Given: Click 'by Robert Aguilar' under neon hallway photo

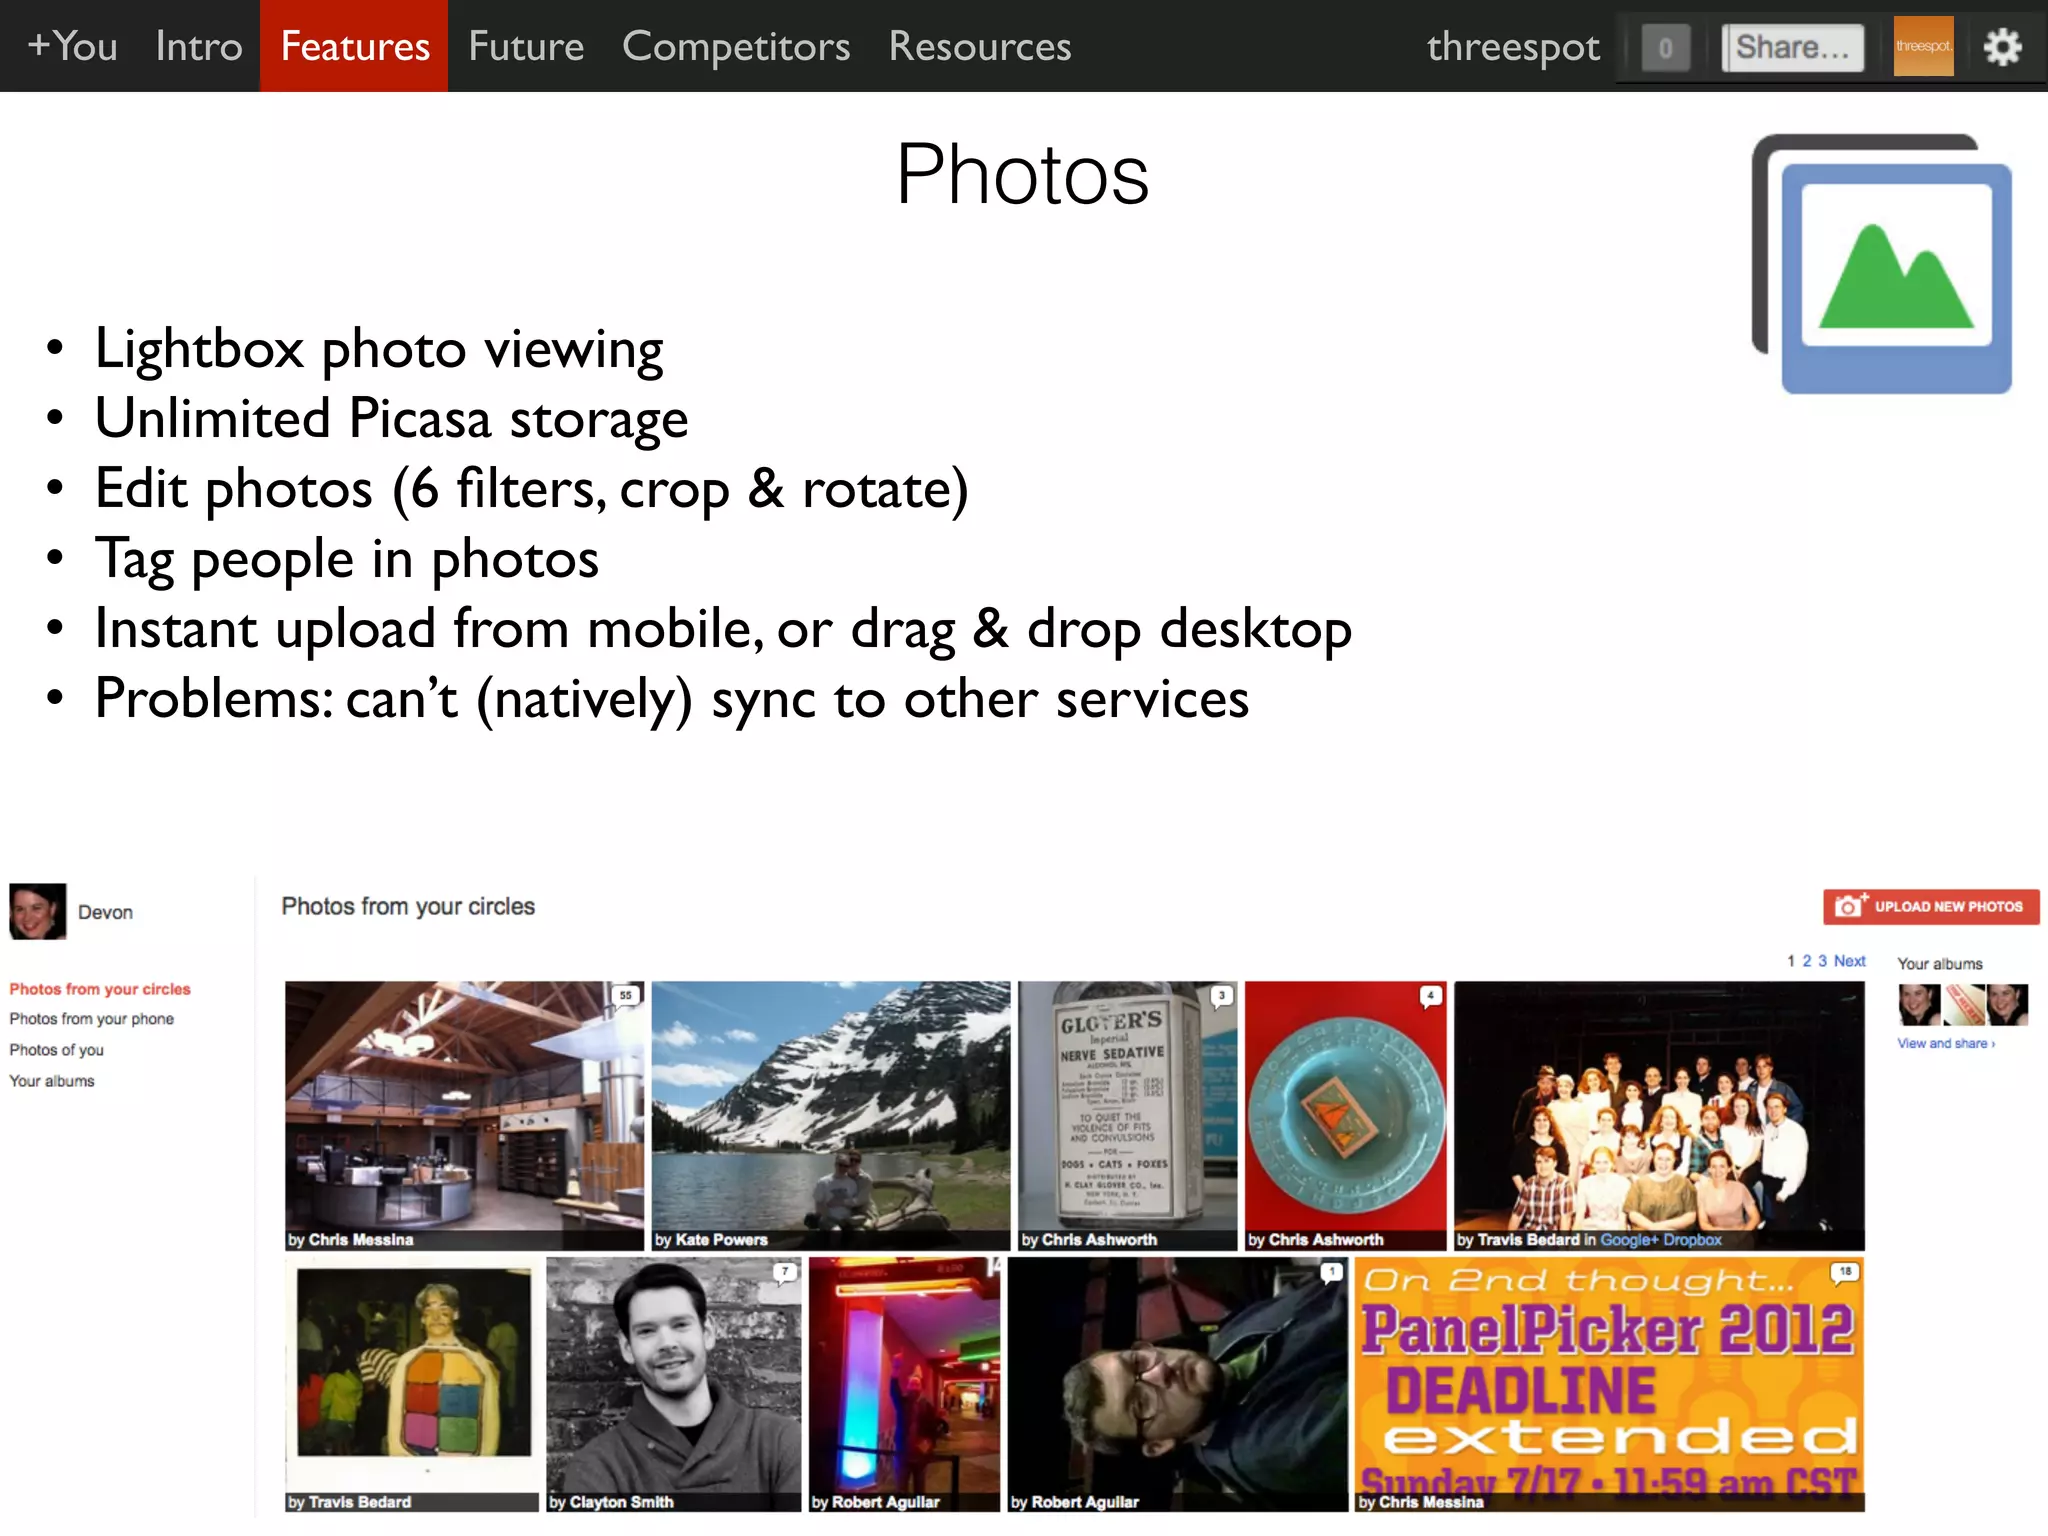Looking at the screenshot, I should pyautogui.click(x=875, y=1502).
